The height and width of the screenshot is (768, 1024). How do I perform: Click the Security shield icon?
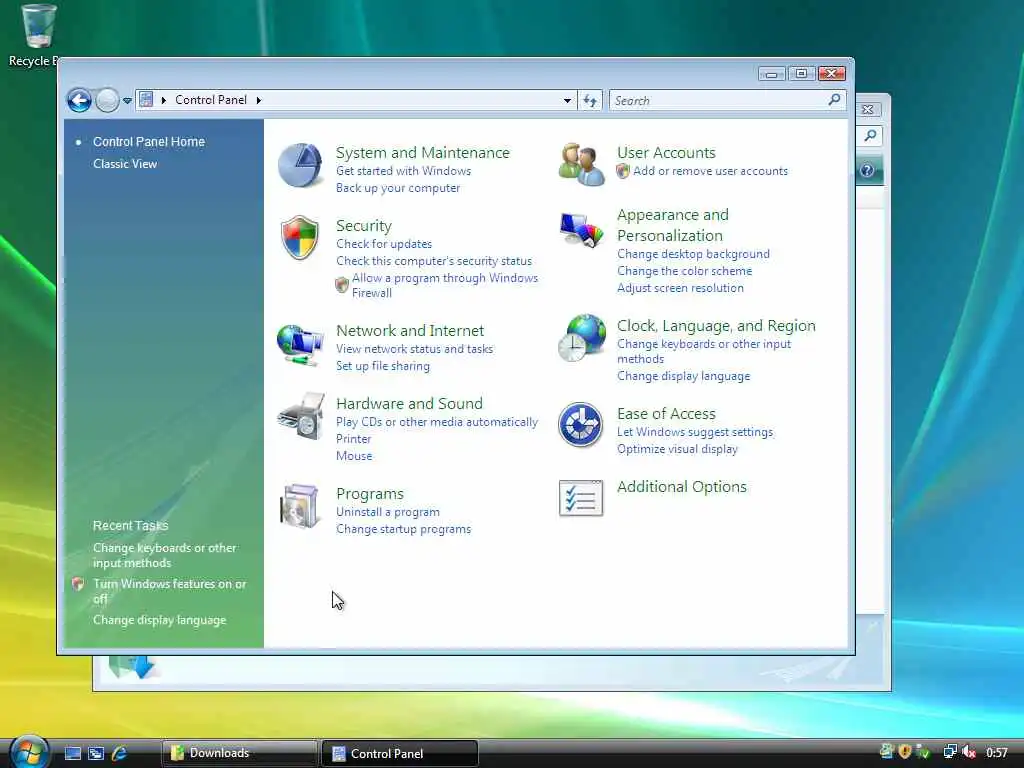[x=300, y=238]
